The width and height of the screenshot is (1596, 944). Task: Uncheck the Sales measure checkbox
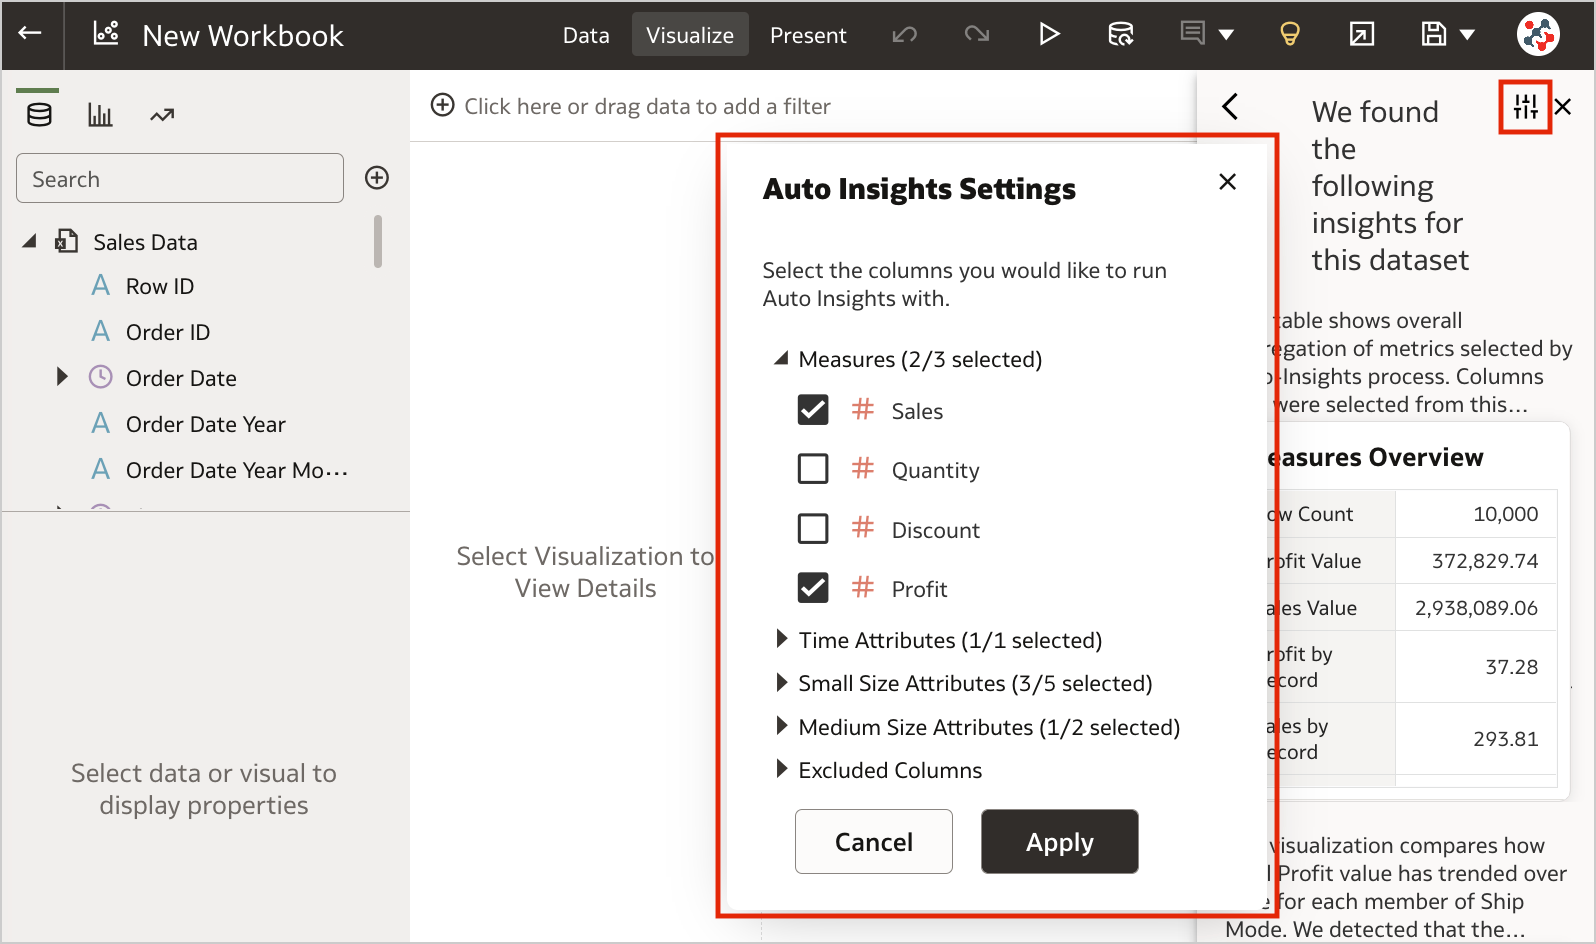(x=813, y=410)
